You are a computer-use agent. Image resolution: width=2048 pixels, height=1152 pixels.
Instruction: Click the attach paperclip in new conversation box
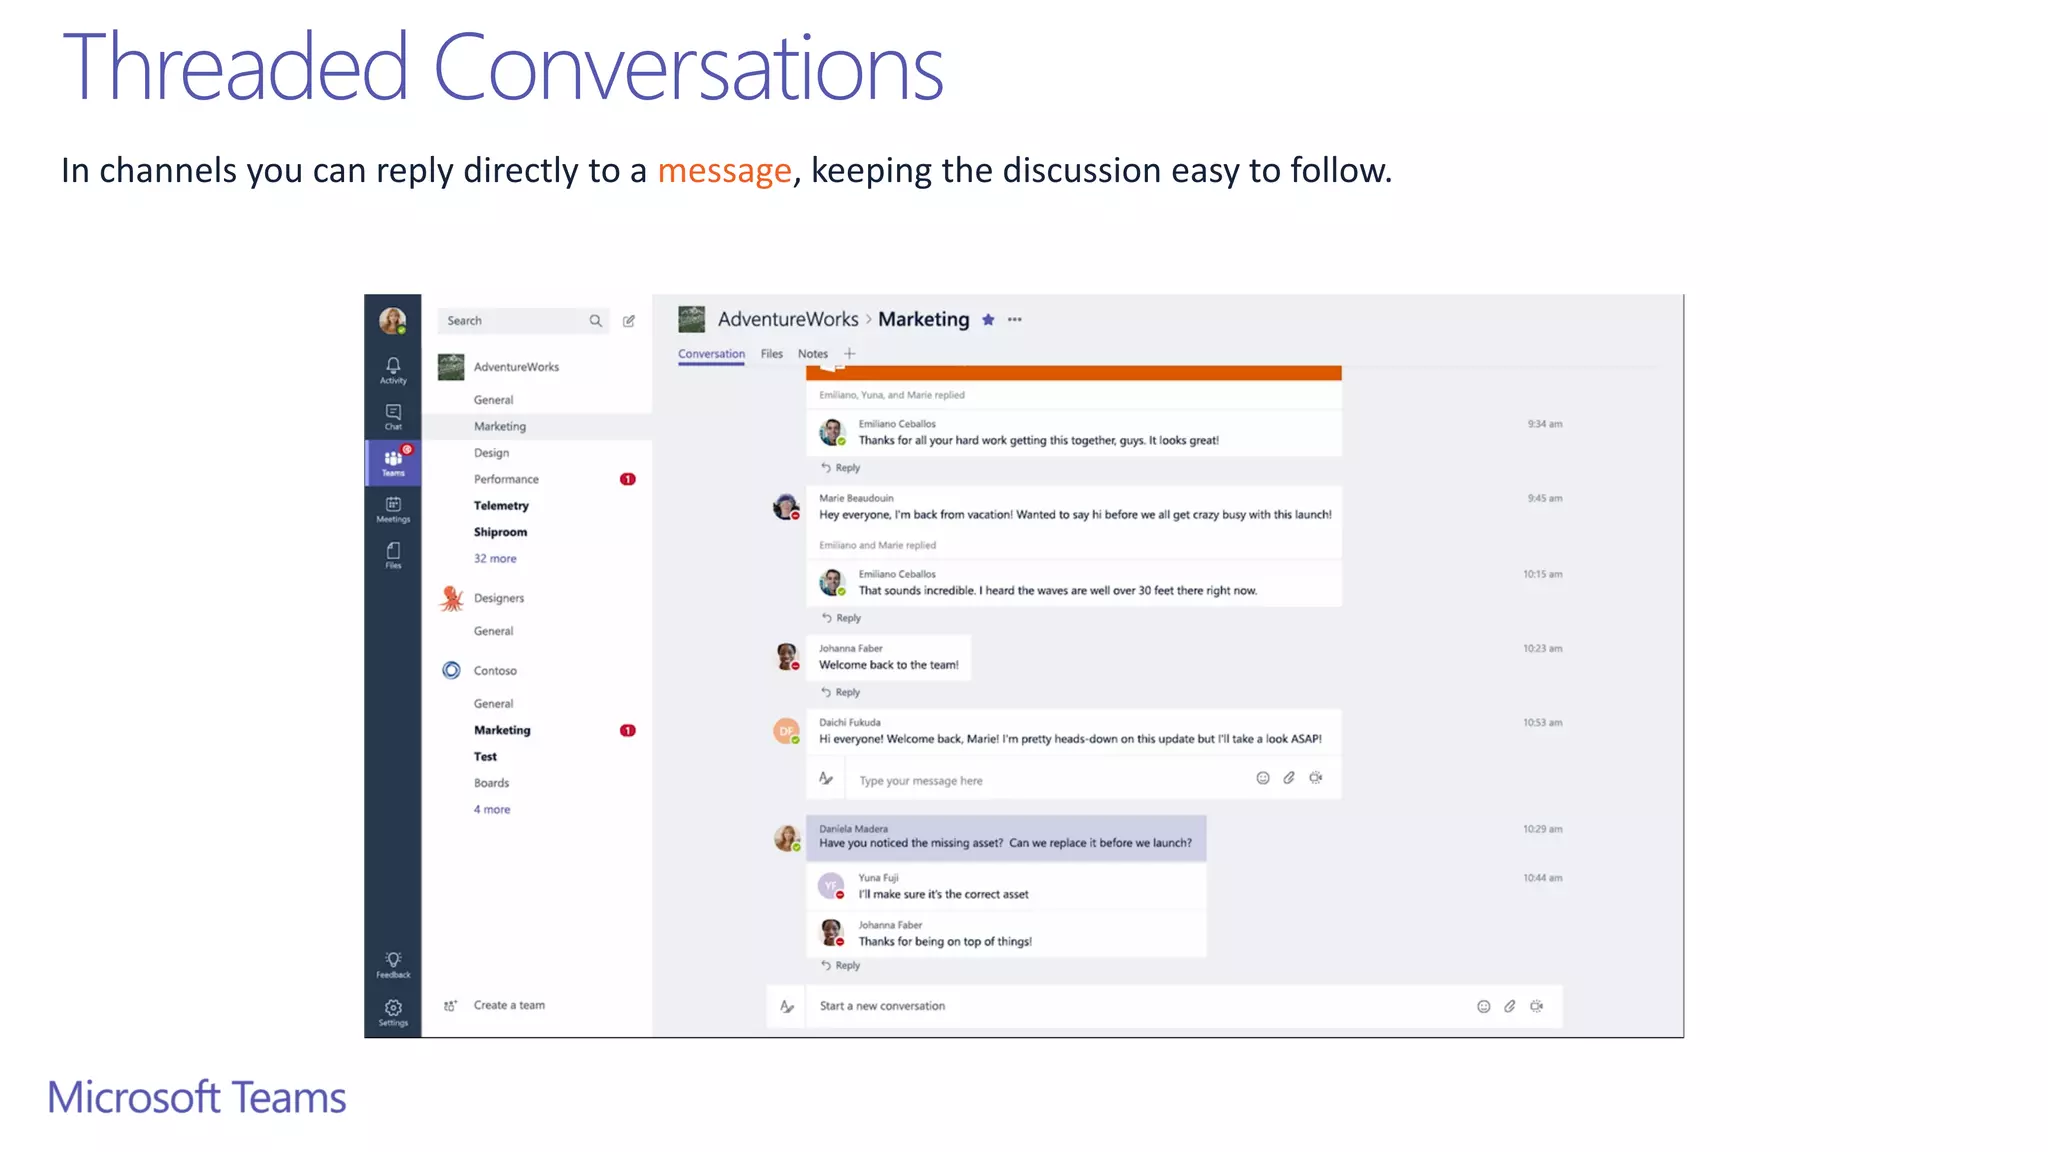[1510, 1007]
